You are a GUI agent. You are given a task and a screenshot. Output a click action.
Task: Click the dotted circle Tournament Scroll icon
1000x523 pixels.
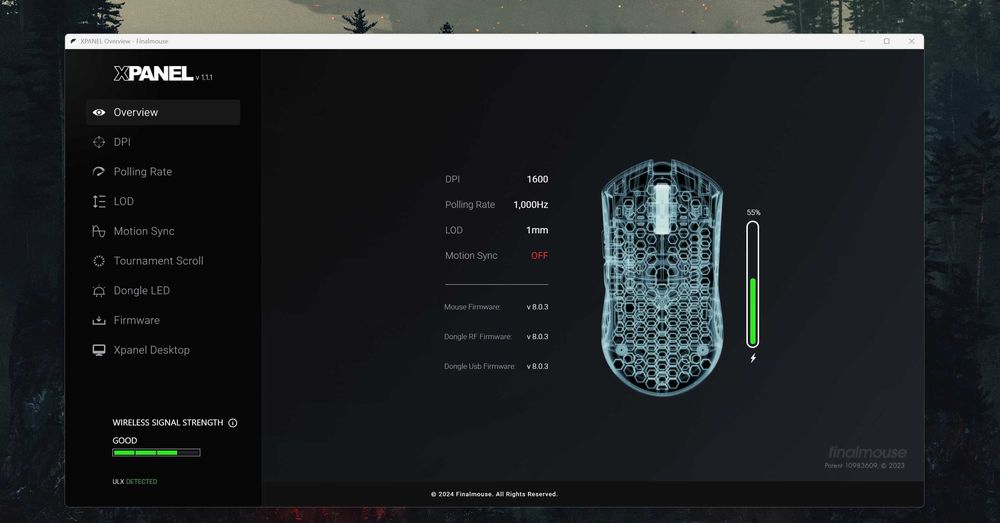[x=99, y=261]
